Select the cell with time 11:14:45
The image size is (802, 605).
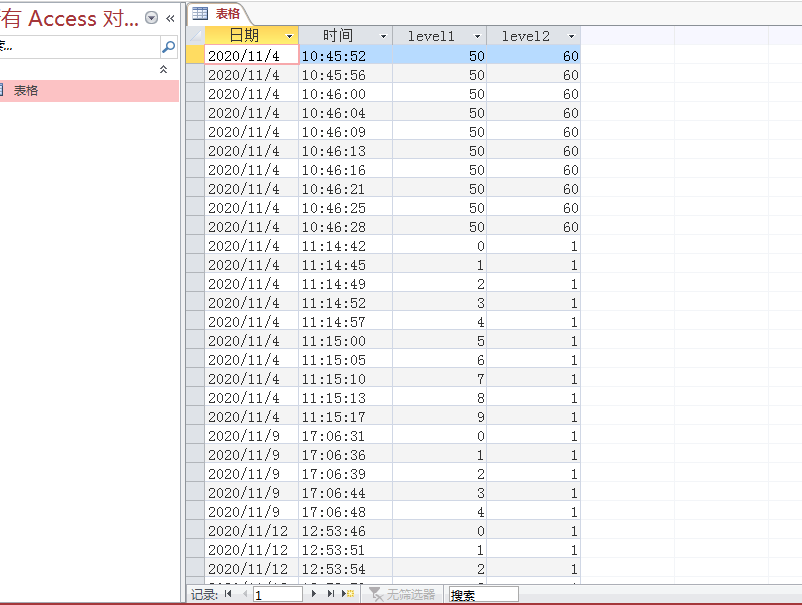(346, 264)
